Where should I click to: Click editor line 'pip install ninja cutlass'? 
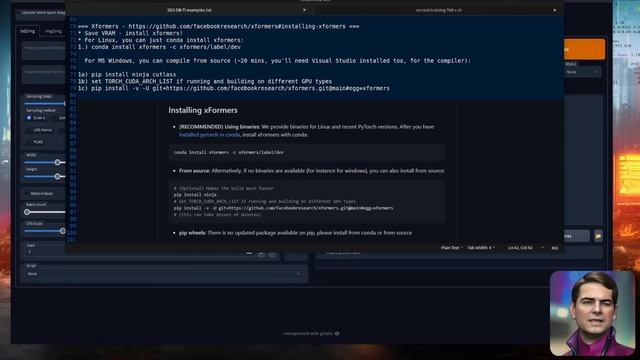pos(127,74)
